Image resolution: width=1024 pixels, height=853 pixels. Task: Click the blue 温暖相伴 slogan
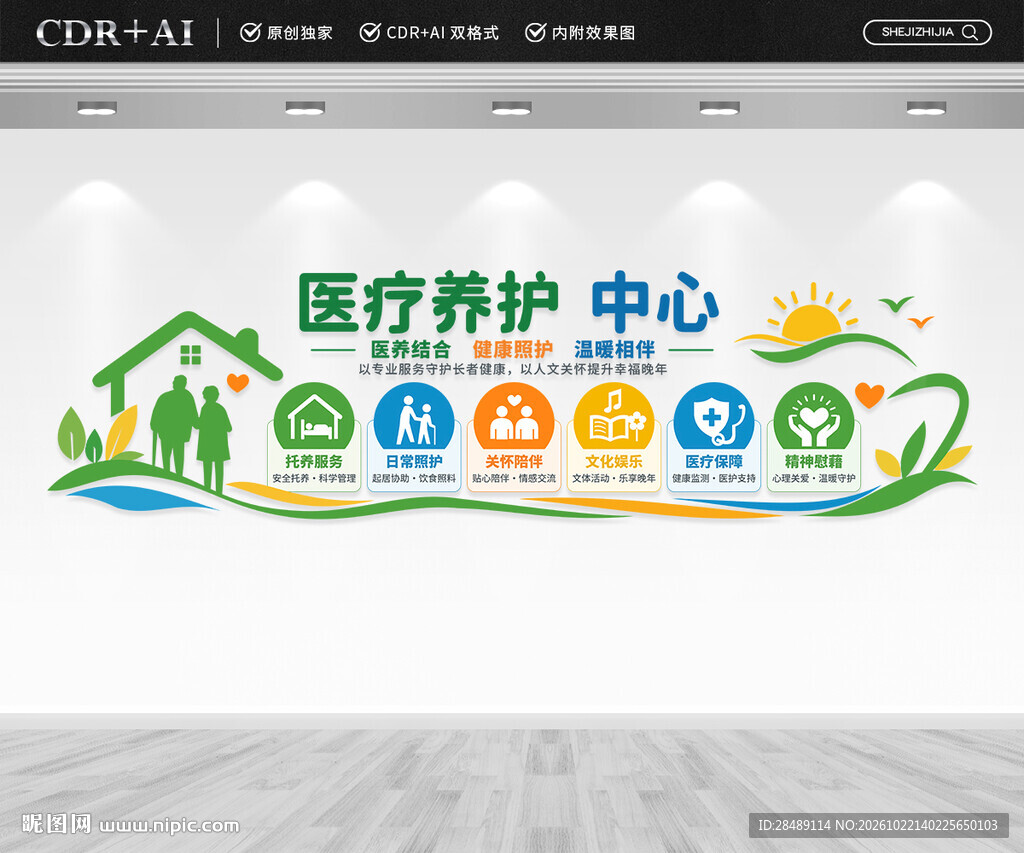(615, 349)
